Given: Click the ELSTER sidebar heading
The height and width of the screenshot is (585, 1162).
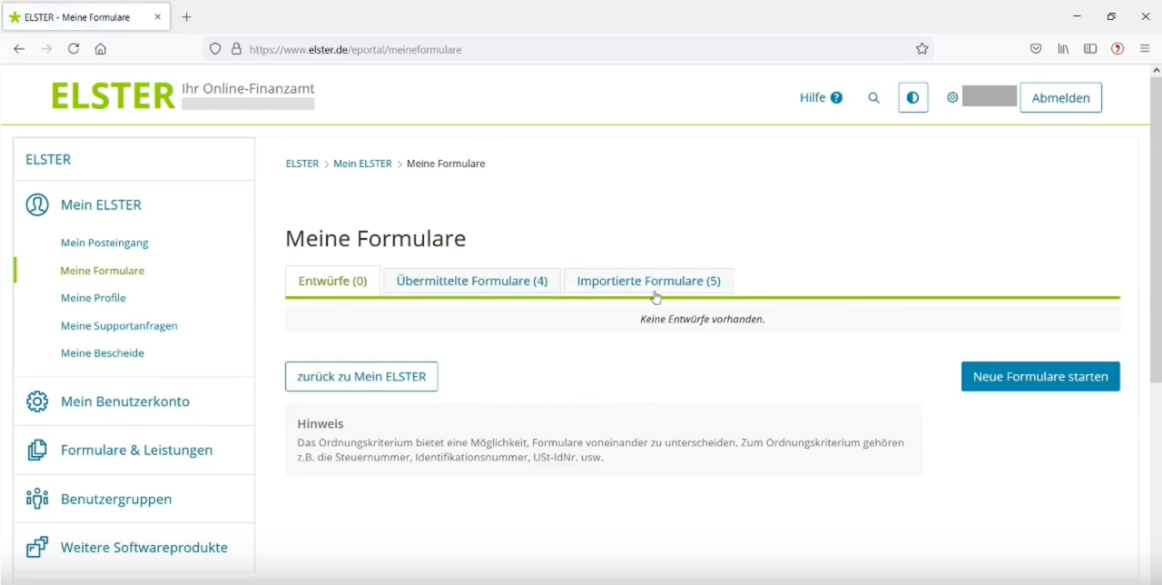Looking at the screenshot, I should coord(48,159).
